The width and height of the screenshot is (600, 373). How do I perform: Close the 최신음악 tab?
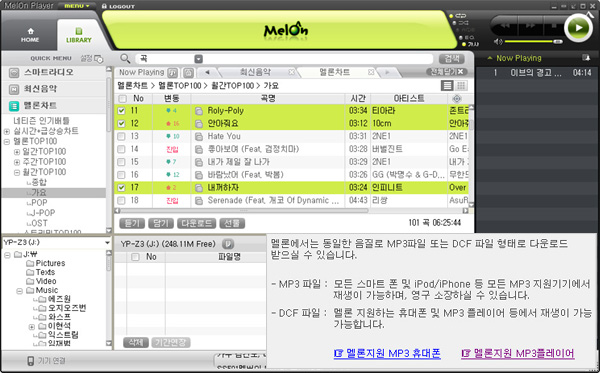click(292, 72)
